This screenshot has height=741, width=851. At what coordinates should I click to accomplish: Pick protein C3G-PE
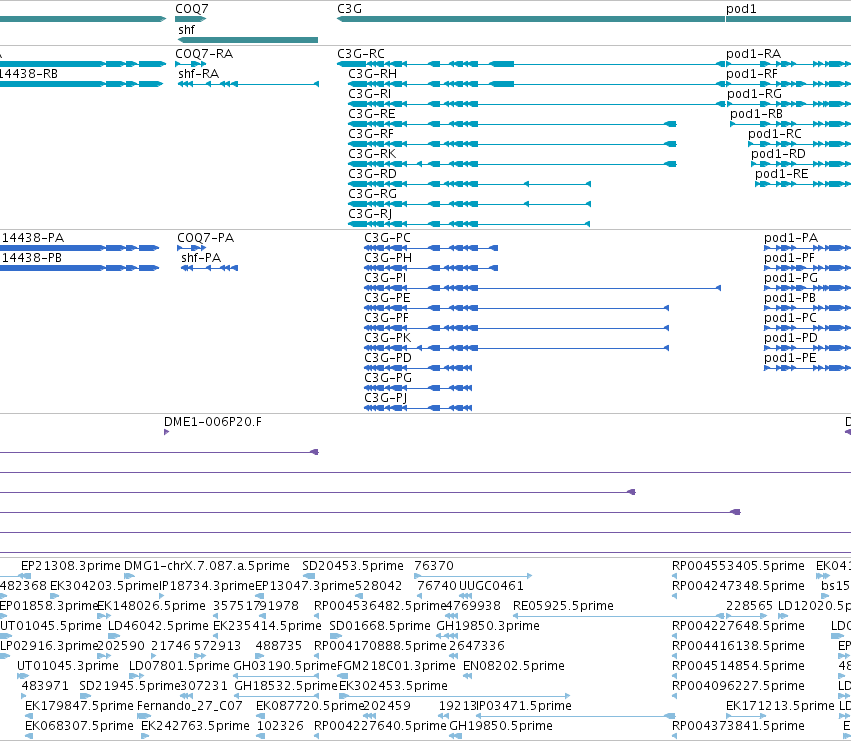pos(517,308)
